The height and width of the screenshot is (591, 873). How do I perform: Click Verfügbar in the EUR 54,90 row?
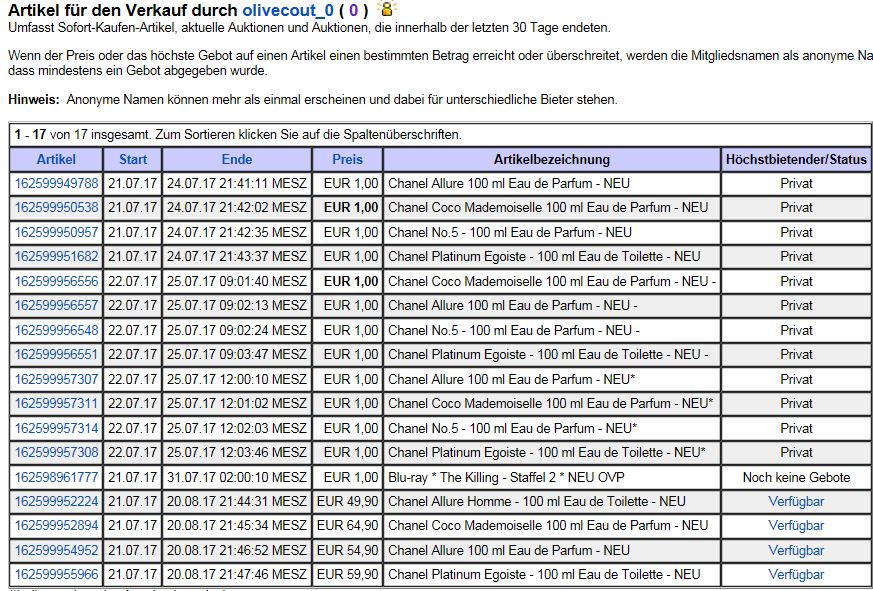click(796, 550)
